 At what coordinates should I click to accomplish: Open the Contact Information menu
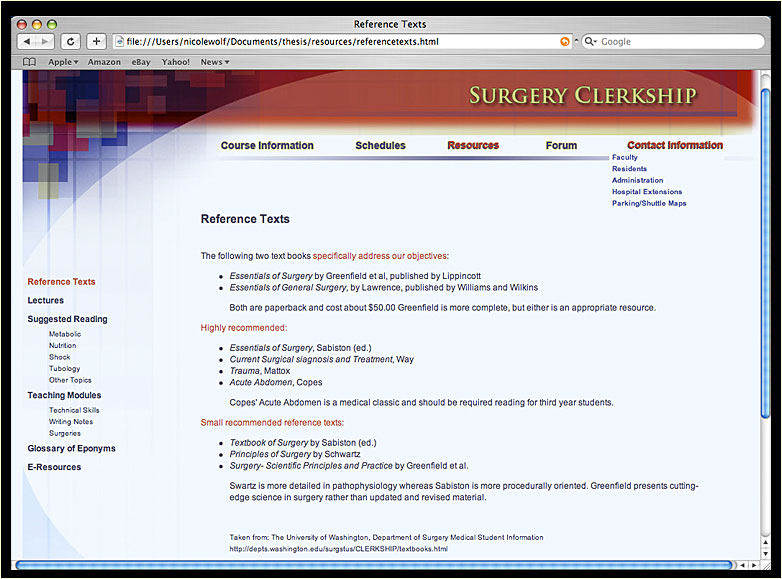point(675,145)
